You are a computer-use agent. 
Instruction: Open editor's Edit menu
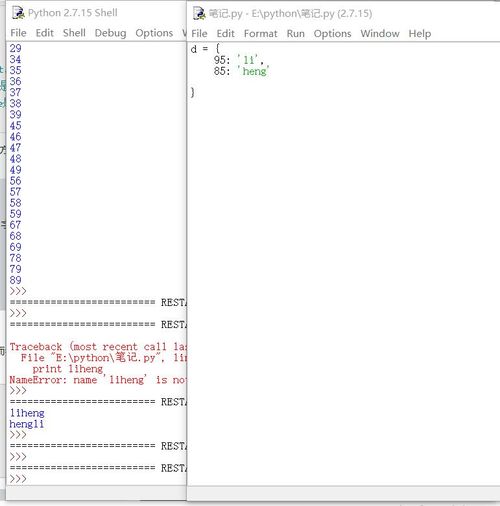[226, 34]
